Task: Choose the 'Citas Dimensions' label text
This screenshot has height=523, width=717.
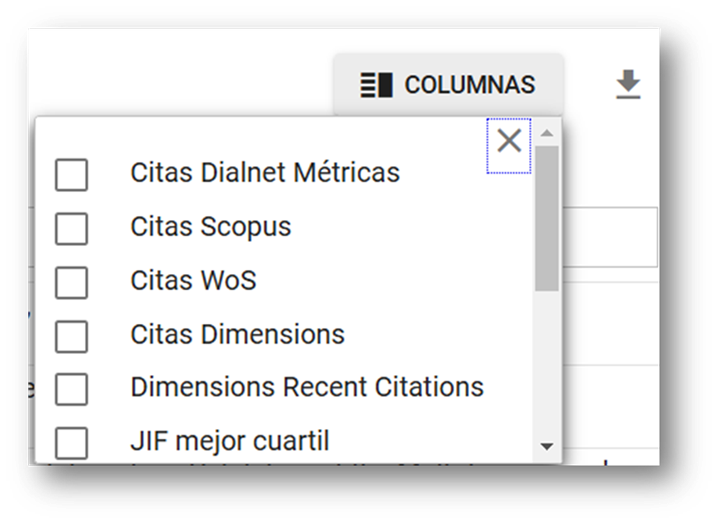Action: pyautogui.click(x=237, y=334)
